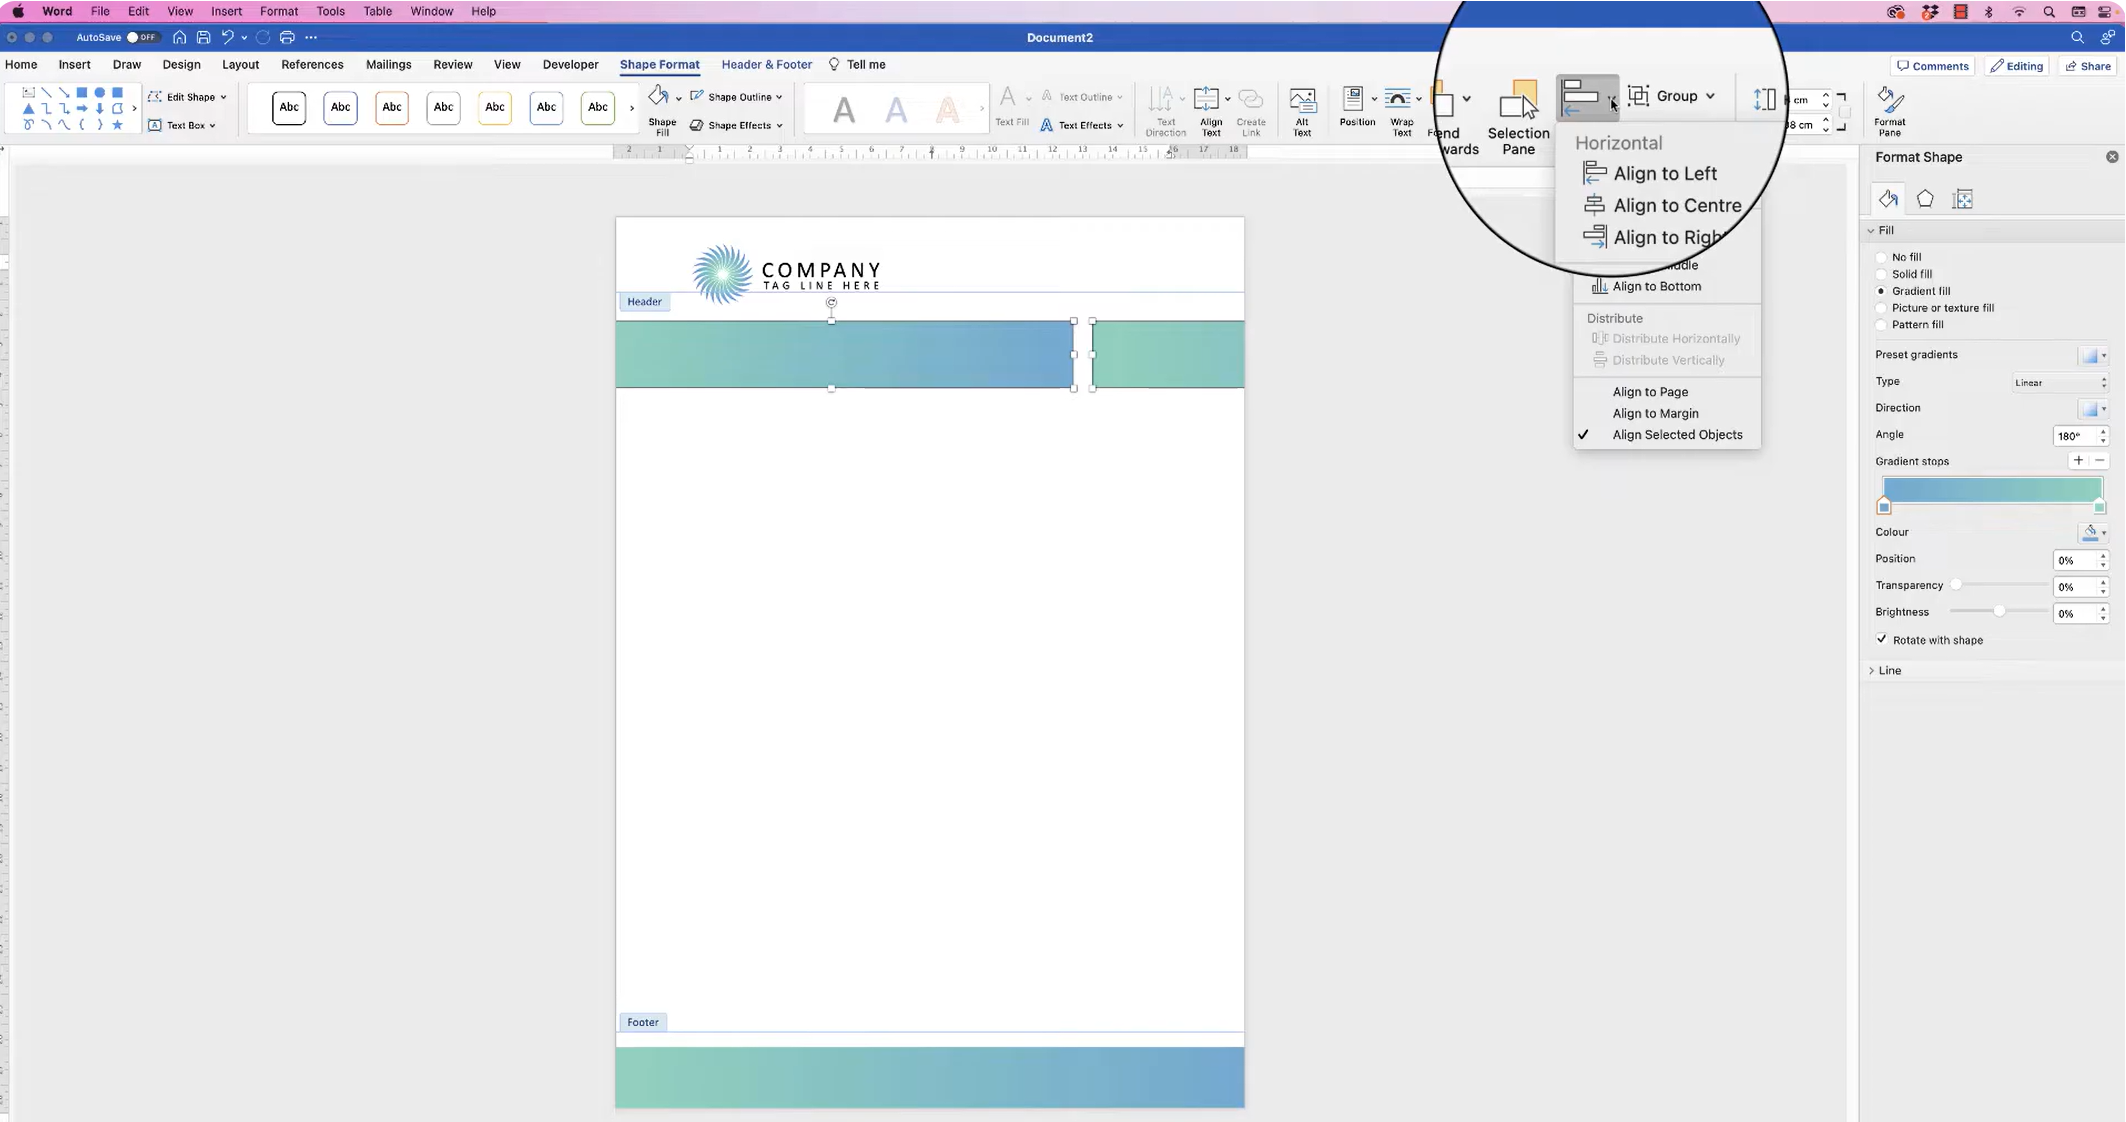Remove a gradient stop with the minus button

2099,460
